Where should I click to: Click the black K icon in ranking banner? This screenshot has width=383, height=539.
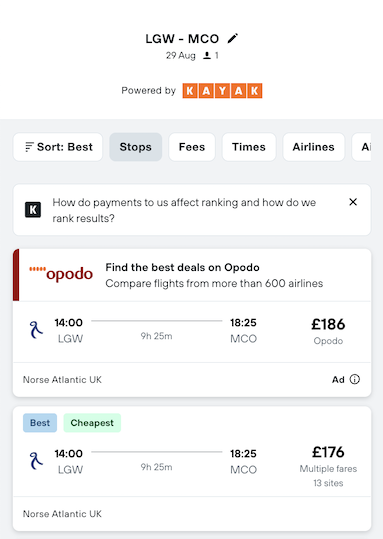point(33,210)
